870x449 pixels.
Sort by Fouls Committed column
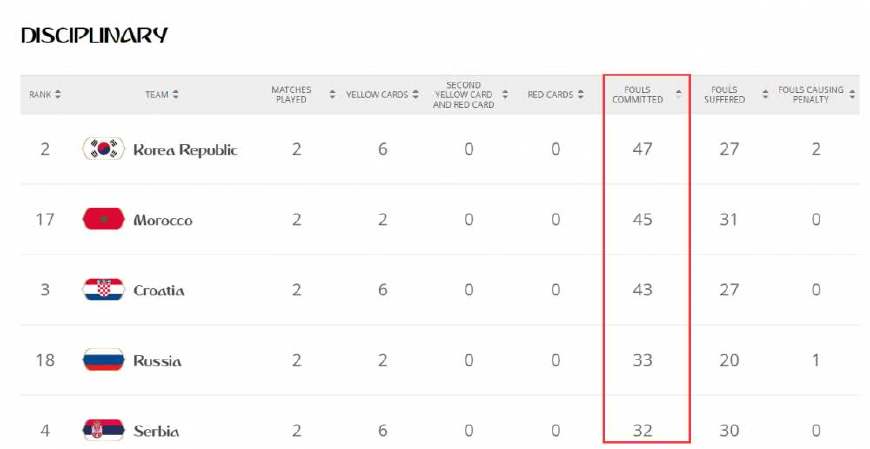click(680, 95)
